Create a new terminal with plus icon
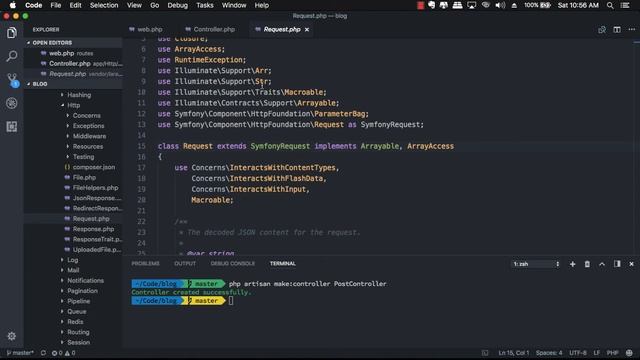This screenshot has width=640, height=360. (x=572, y=264)
